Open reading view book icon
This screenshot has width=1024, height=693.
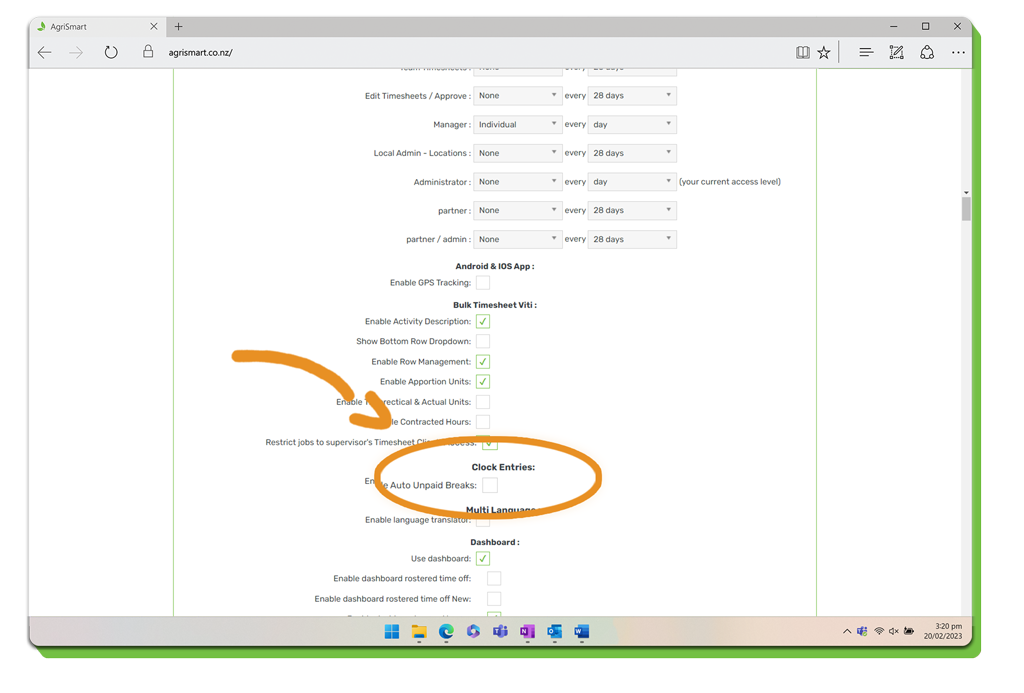coord(802,53)
